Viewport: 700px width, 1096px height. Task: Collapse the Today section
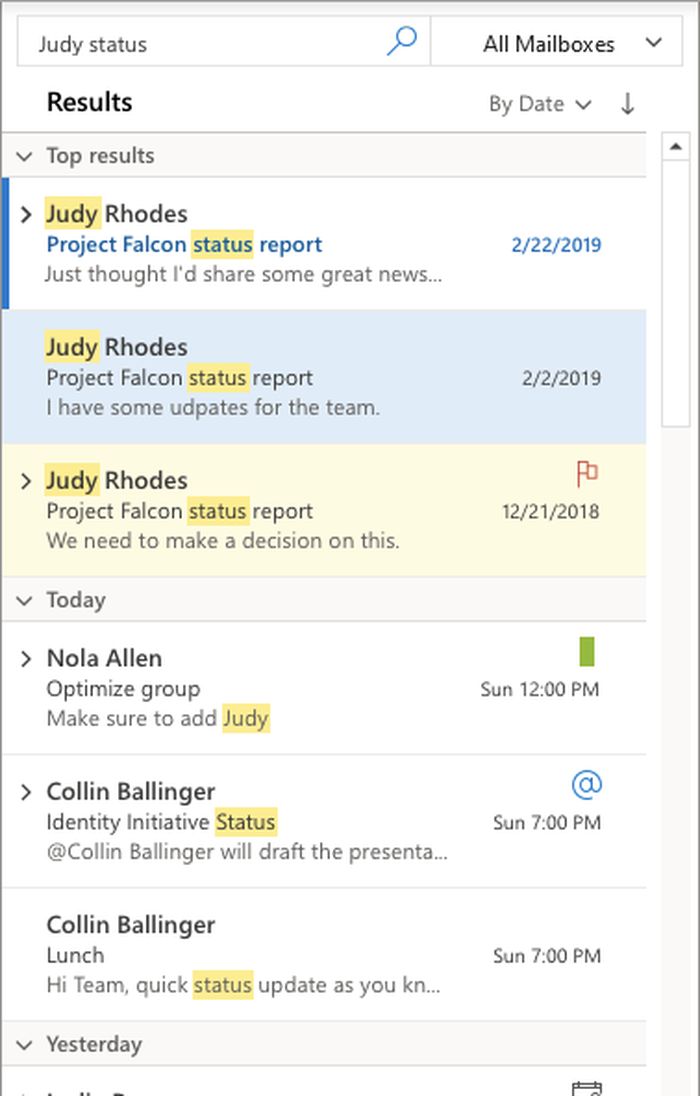pos(25,600)
